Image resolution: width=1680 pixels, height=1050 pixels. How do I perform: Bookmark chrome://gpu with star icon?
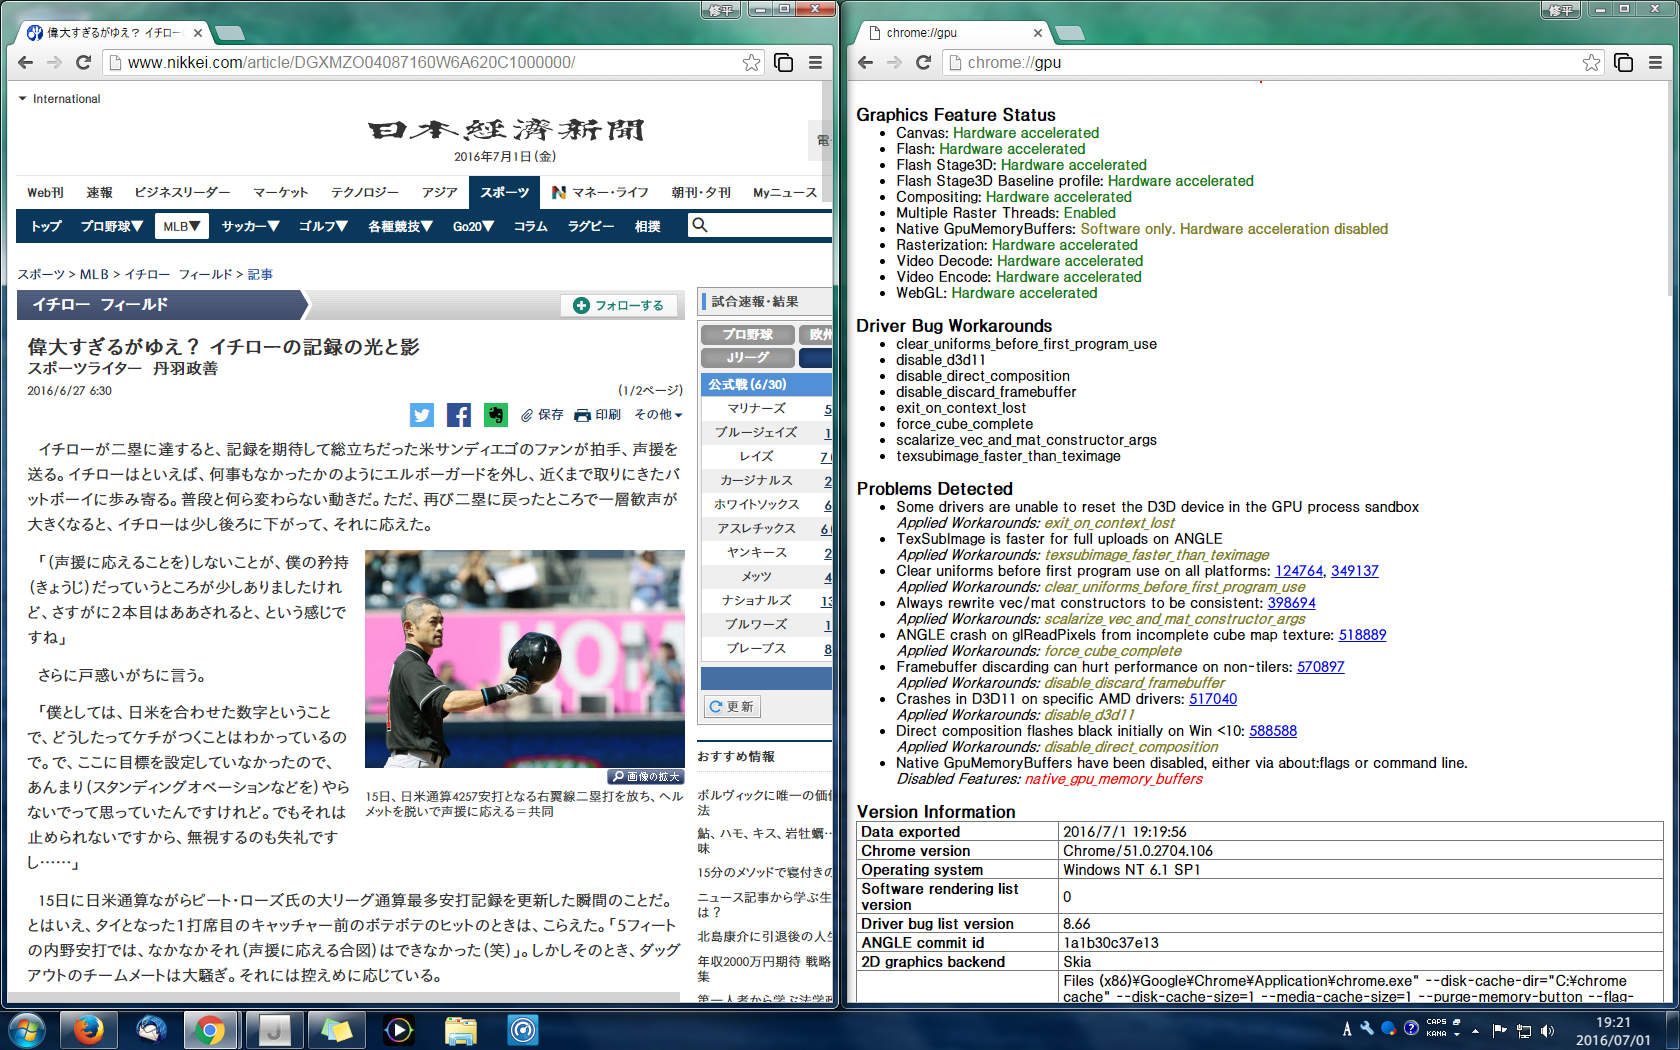click(x=1591, y=63)
